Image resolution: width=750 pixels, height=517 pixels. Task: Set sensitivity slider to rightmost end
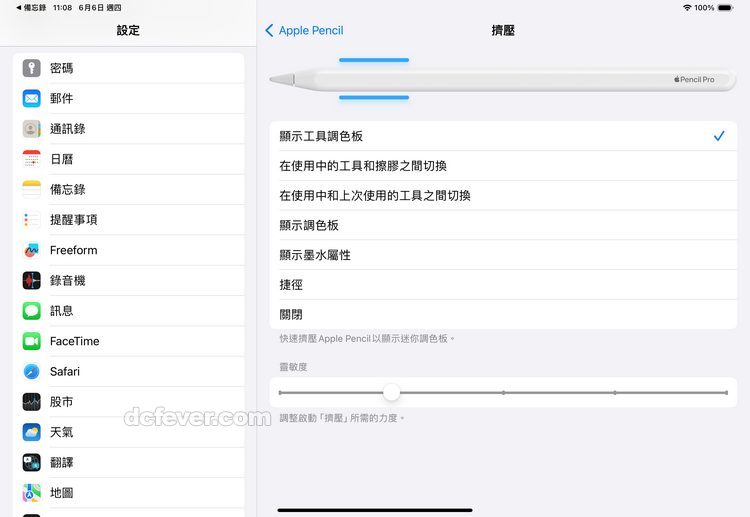pos(727,393)
